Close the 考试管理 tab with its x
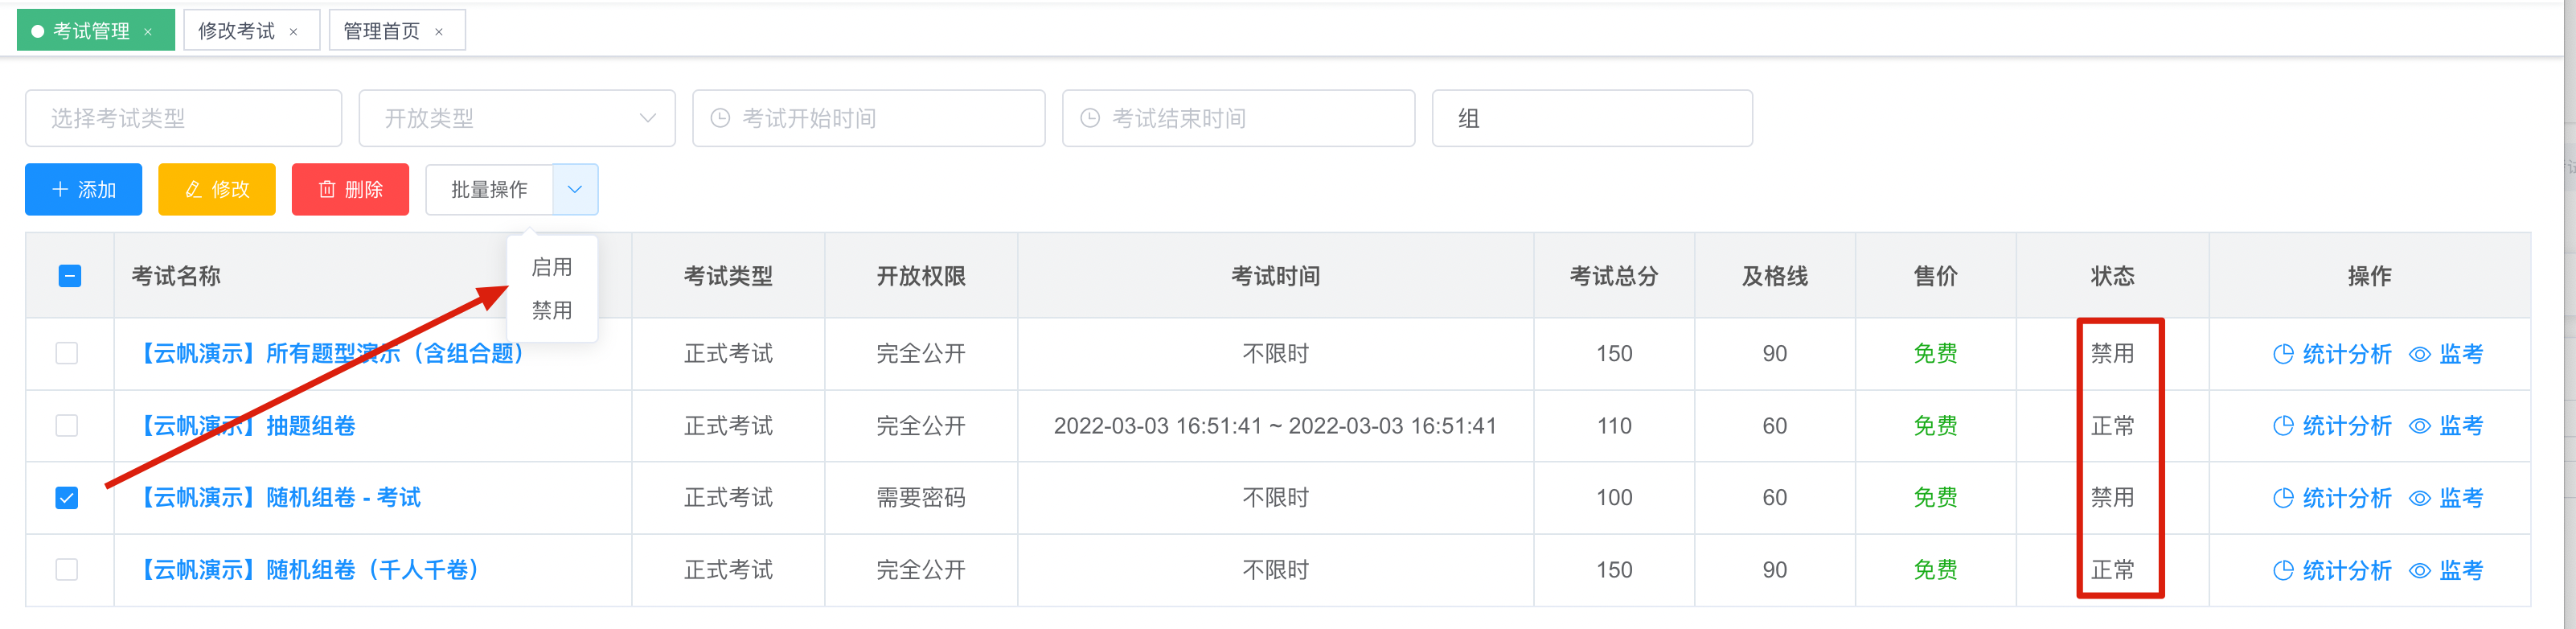 (148, 32)
